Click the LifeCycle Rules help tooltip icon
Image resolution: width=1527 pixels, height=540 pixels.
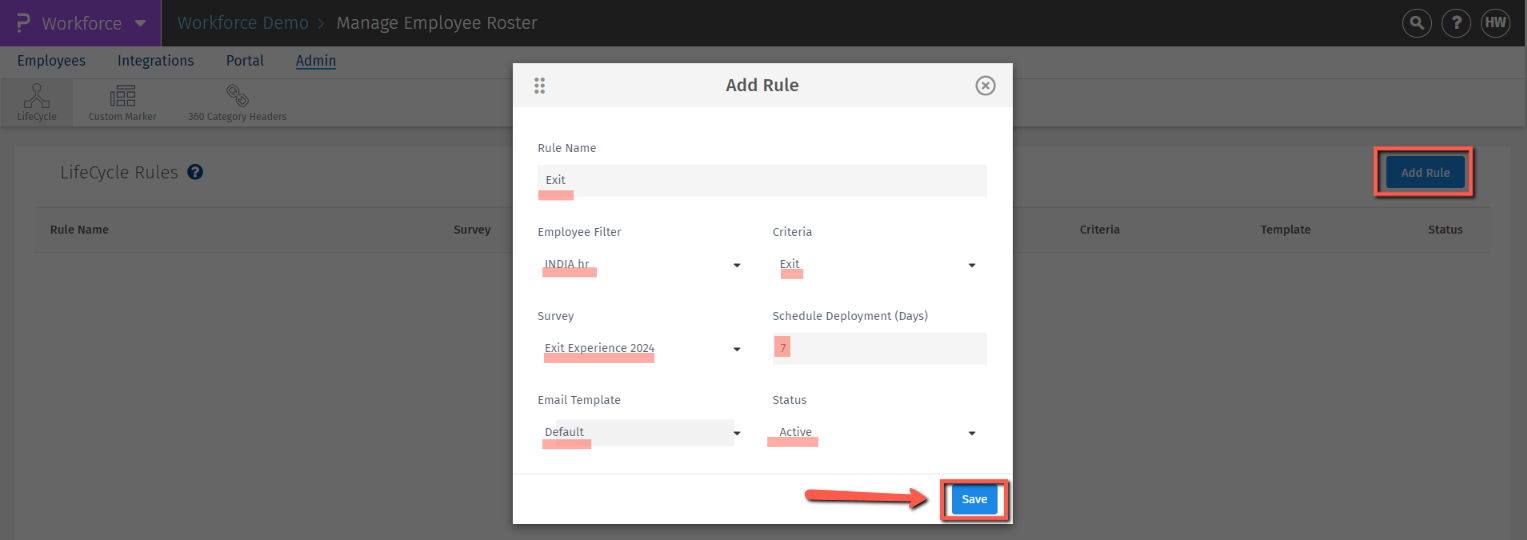[x=196, y=172]
